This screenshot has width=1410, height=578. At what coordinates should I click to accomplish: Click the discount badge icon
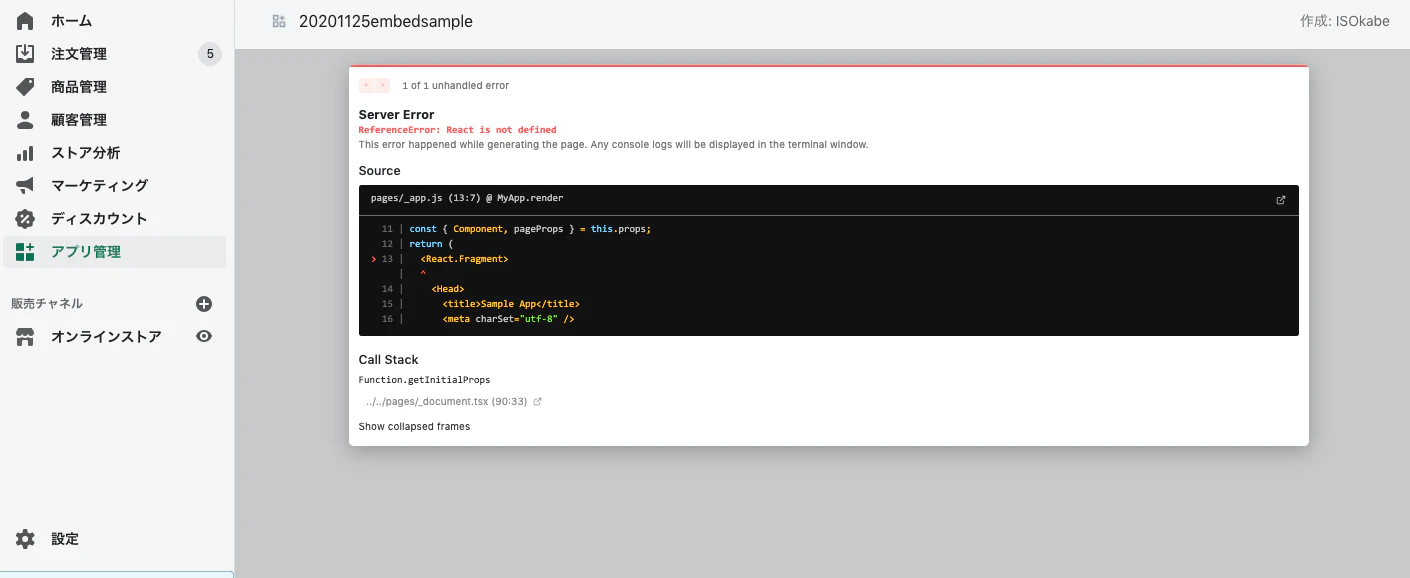(x=26, y=219)
